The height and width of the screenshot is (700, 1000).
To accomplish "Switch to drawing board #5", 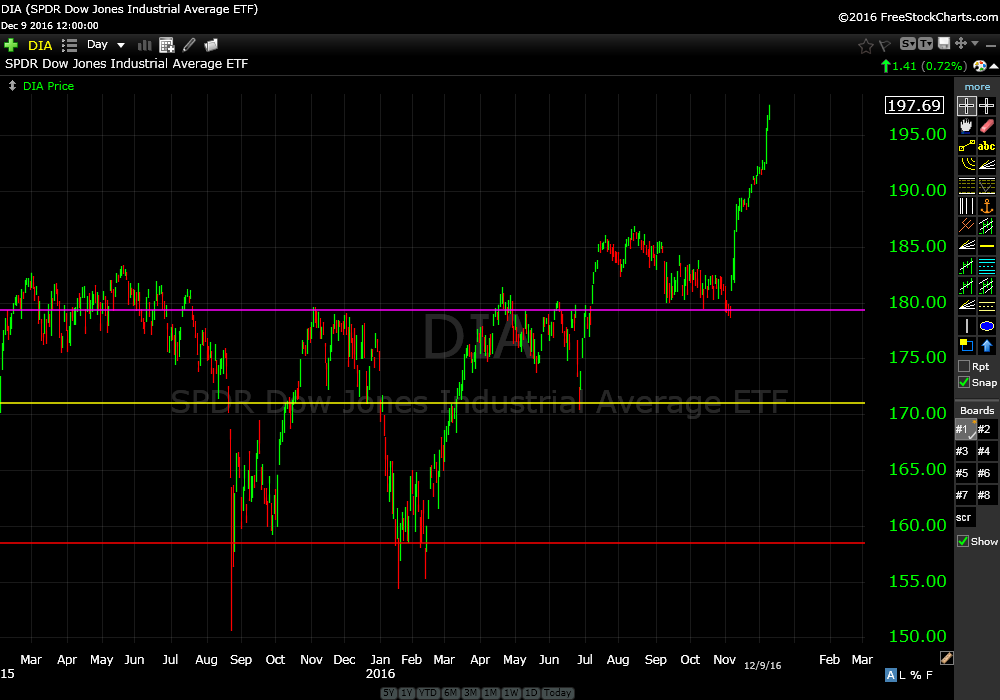I will [963, 473].
